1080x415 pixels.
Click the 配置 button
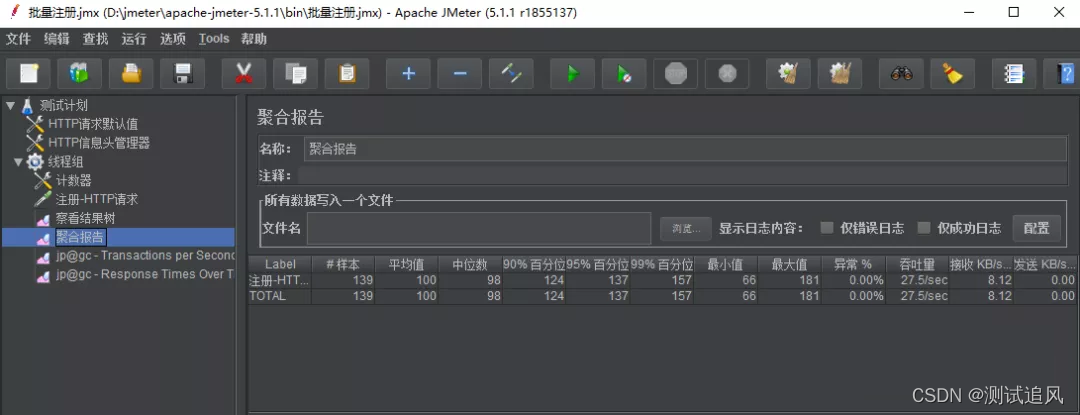click(1037, 228)
